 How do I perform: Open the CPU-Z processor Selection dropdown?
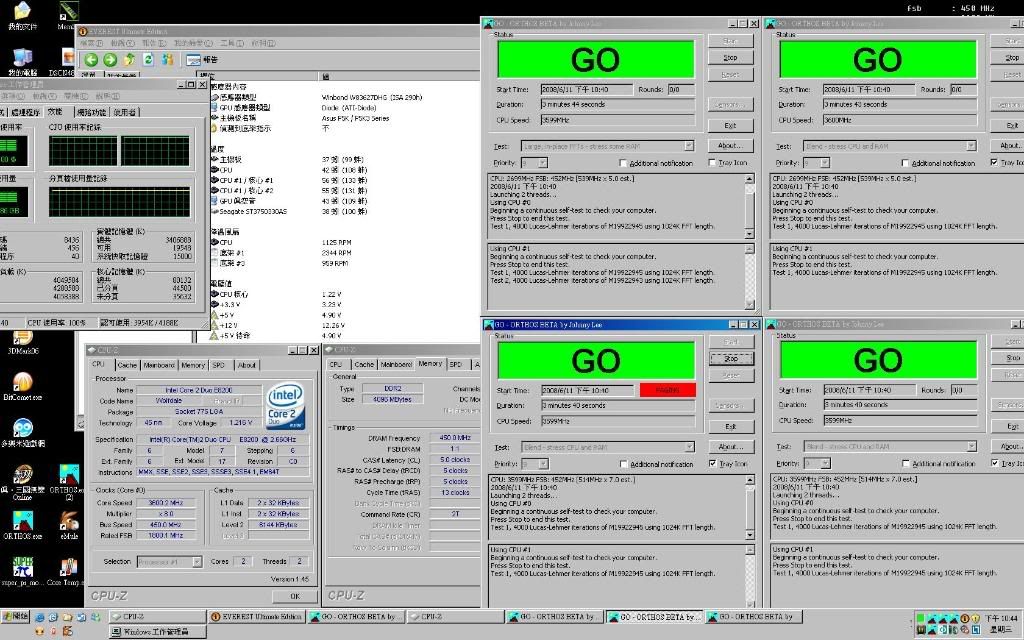(x=197, y=562)
